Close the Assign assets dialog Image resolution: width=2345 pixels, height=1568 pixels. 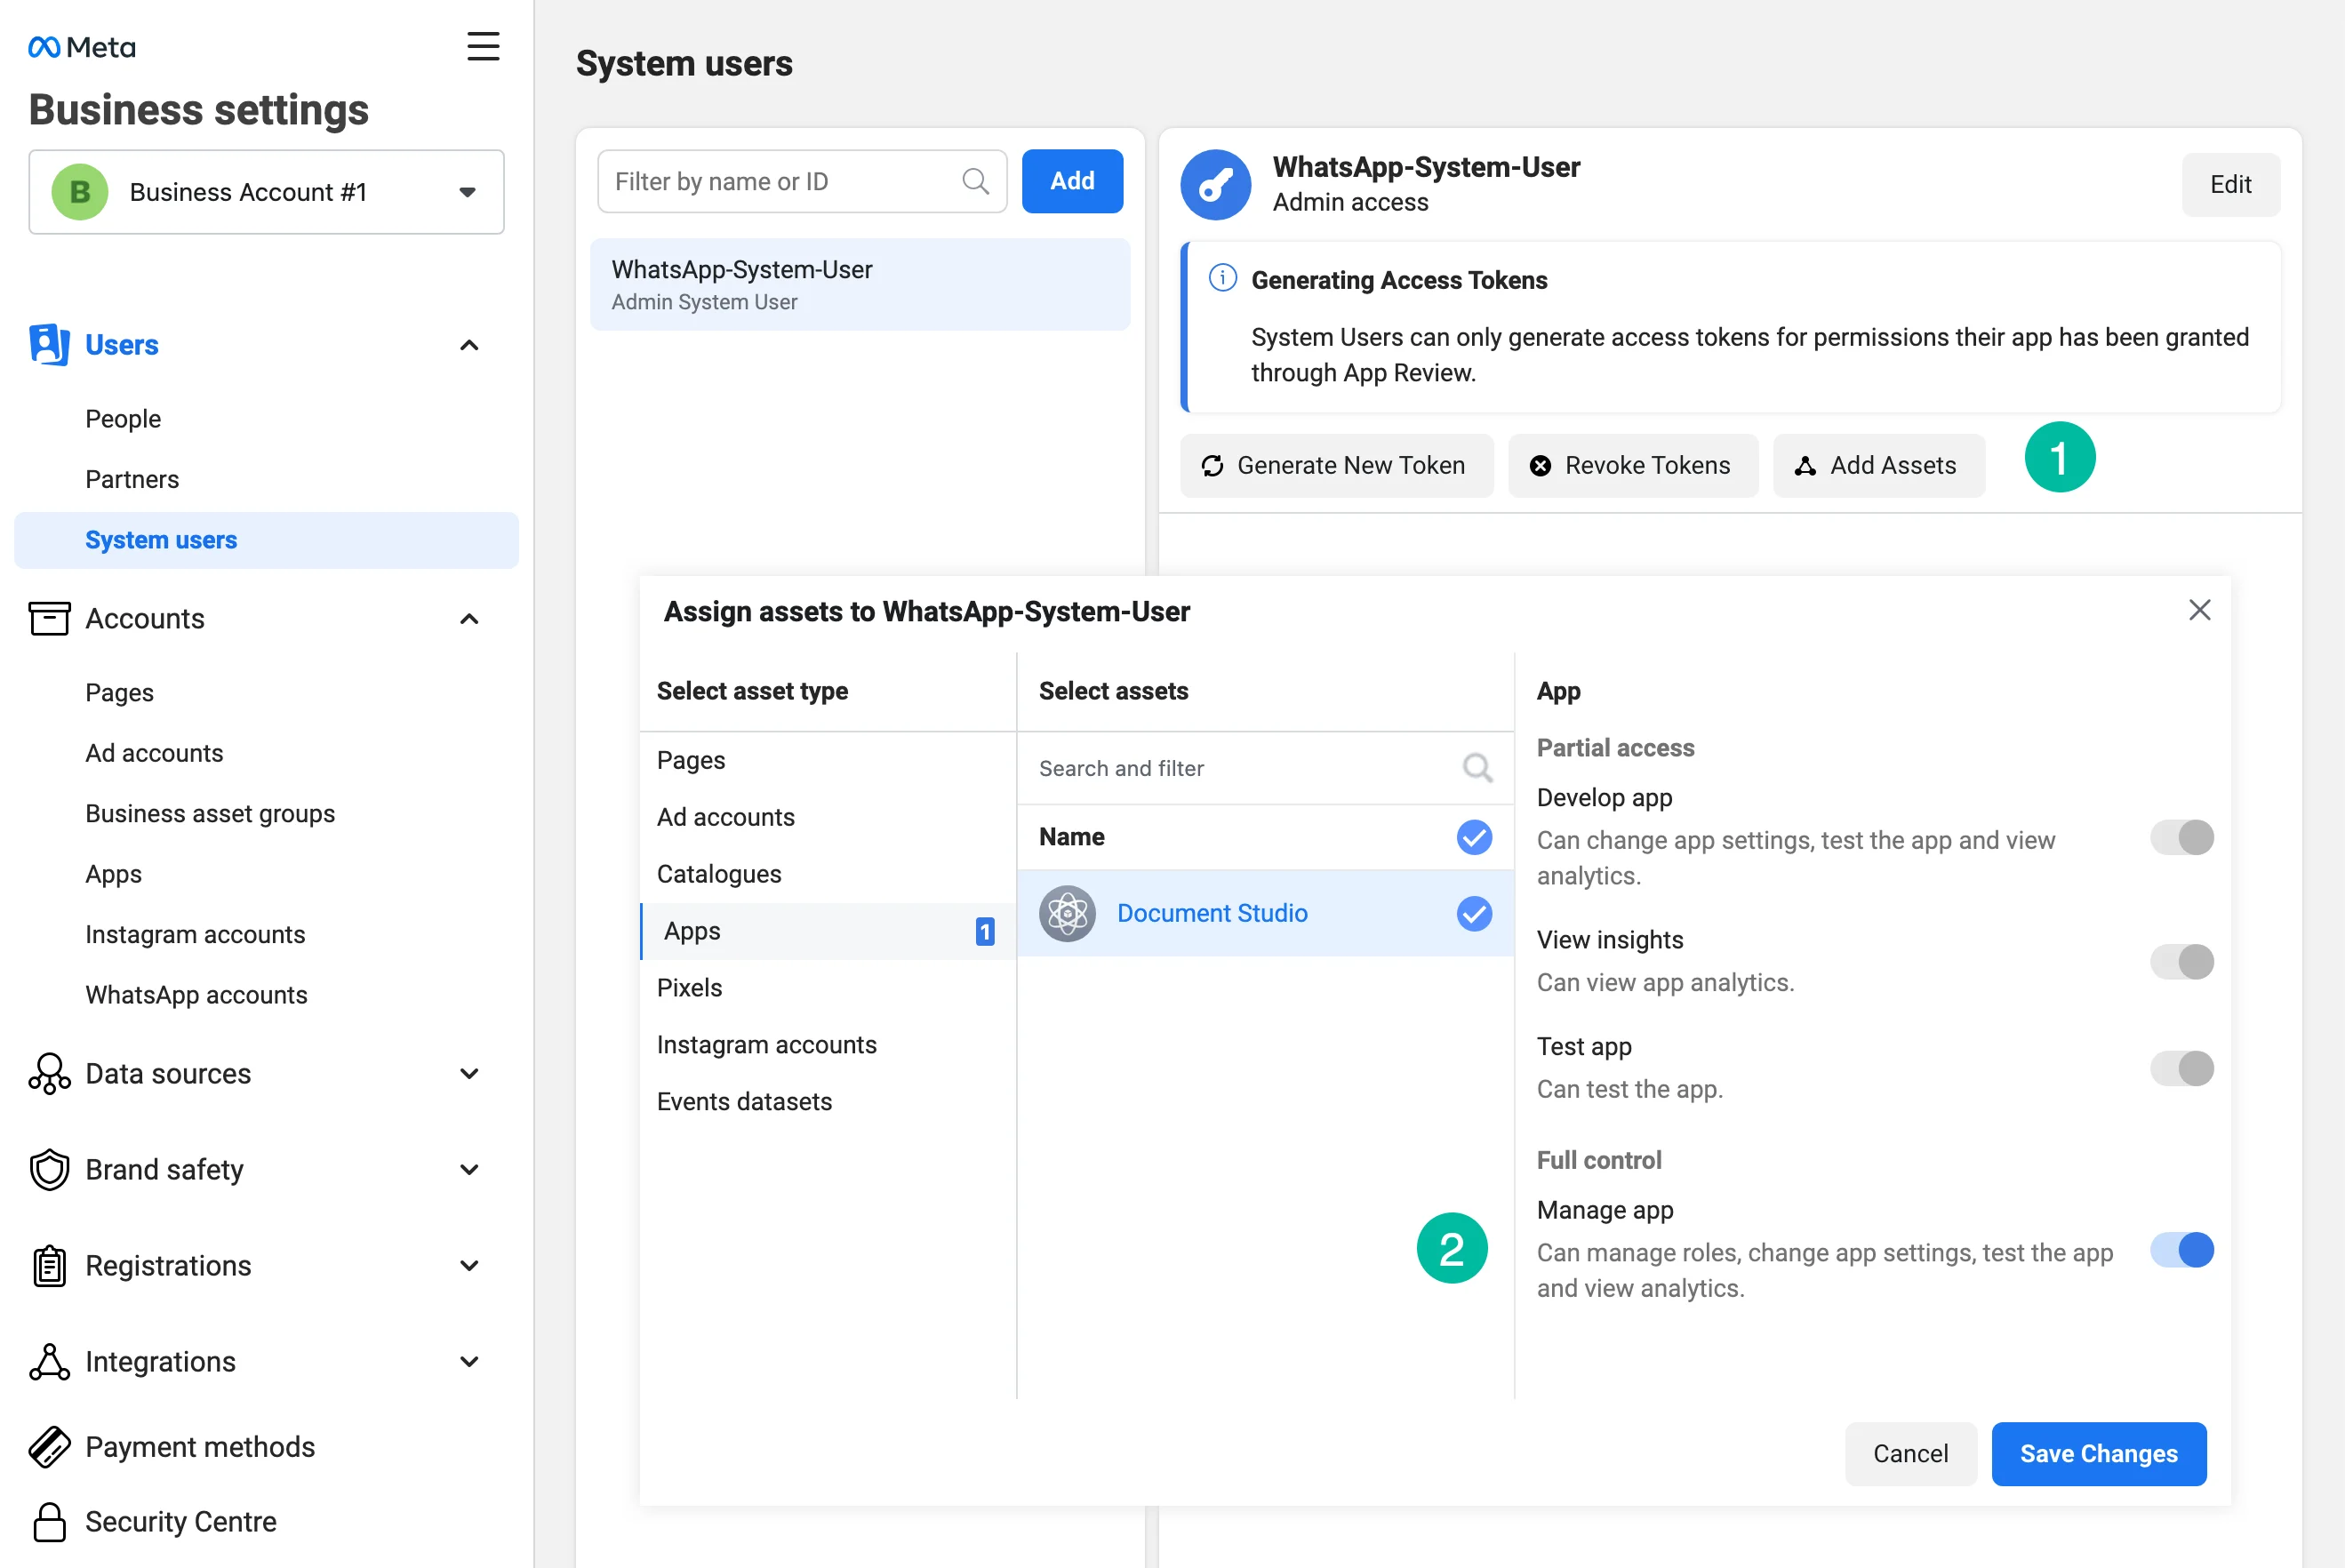[2199, 610]
